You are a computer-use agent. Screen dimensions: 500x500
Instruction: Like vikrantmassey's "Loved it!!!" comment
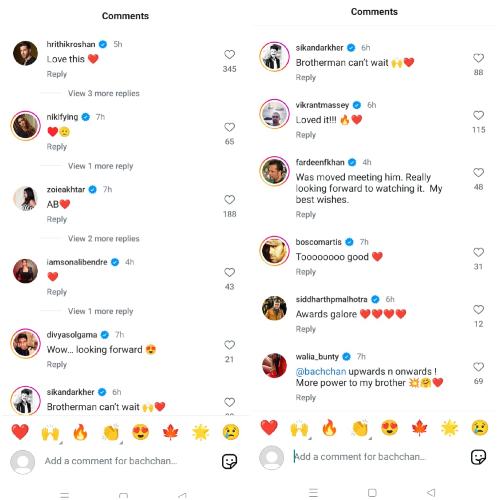478,115
